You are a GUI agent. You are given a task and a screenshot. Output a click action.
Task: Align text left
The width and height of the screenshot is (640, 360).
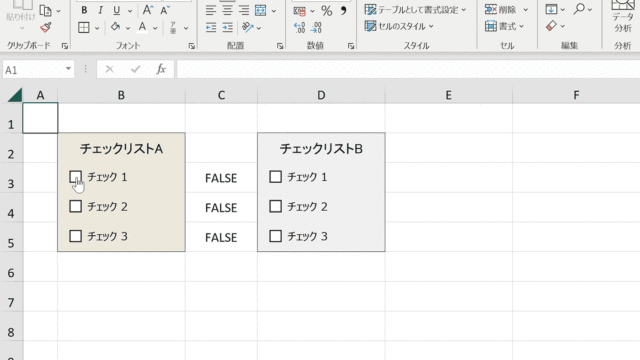pos(211,10)
